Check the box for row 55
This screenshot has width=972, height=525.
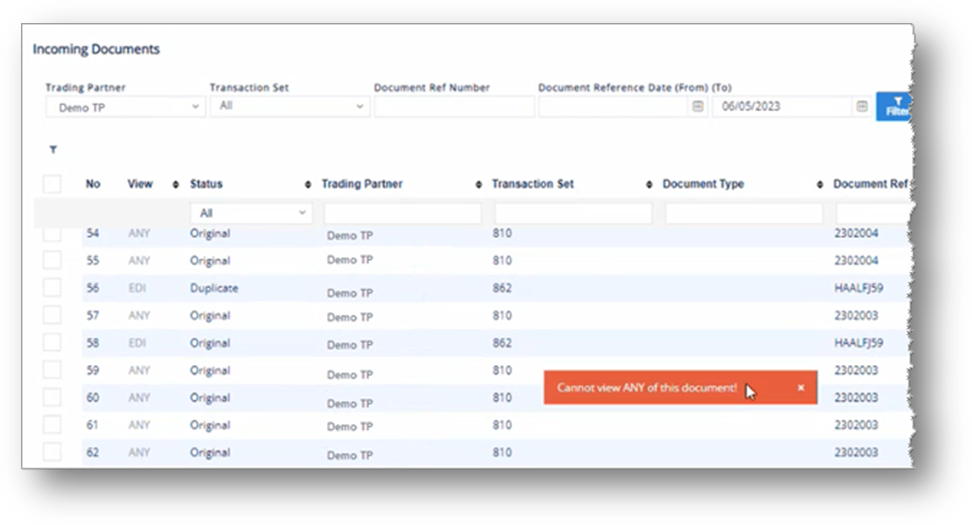[52, 260]
